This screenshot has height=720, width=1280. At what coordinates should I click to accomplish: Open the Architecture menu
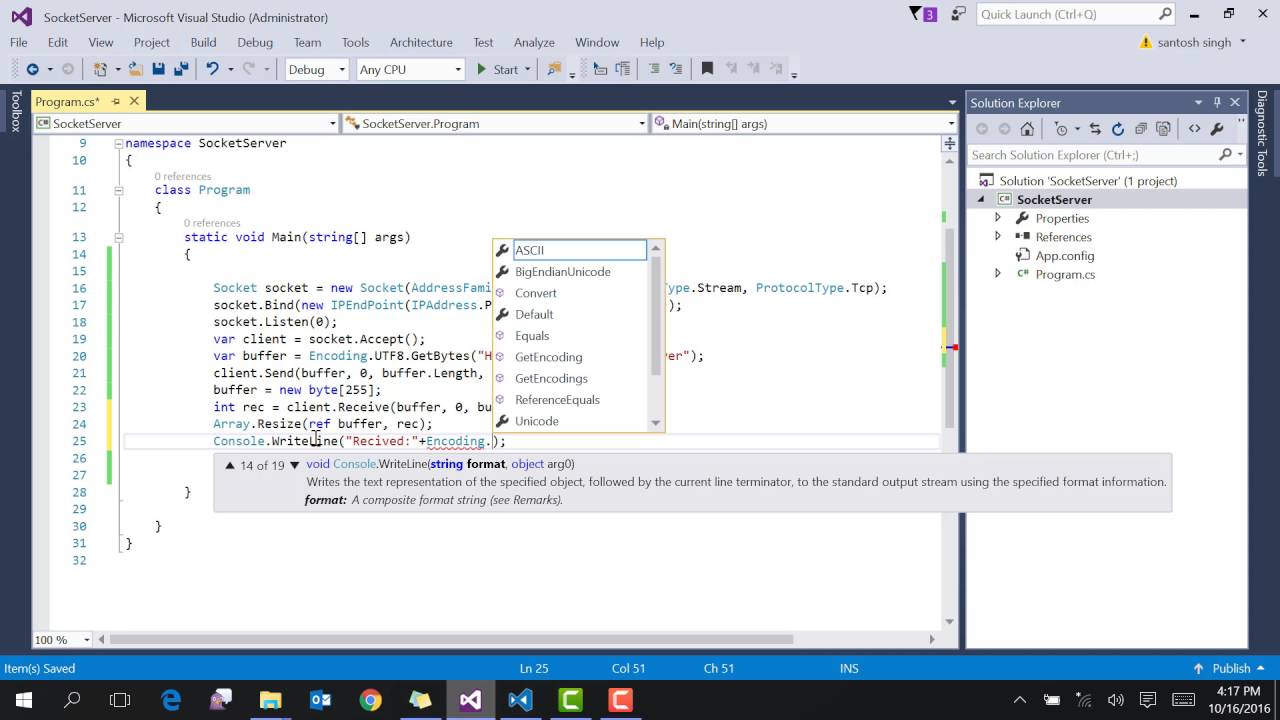421,42
